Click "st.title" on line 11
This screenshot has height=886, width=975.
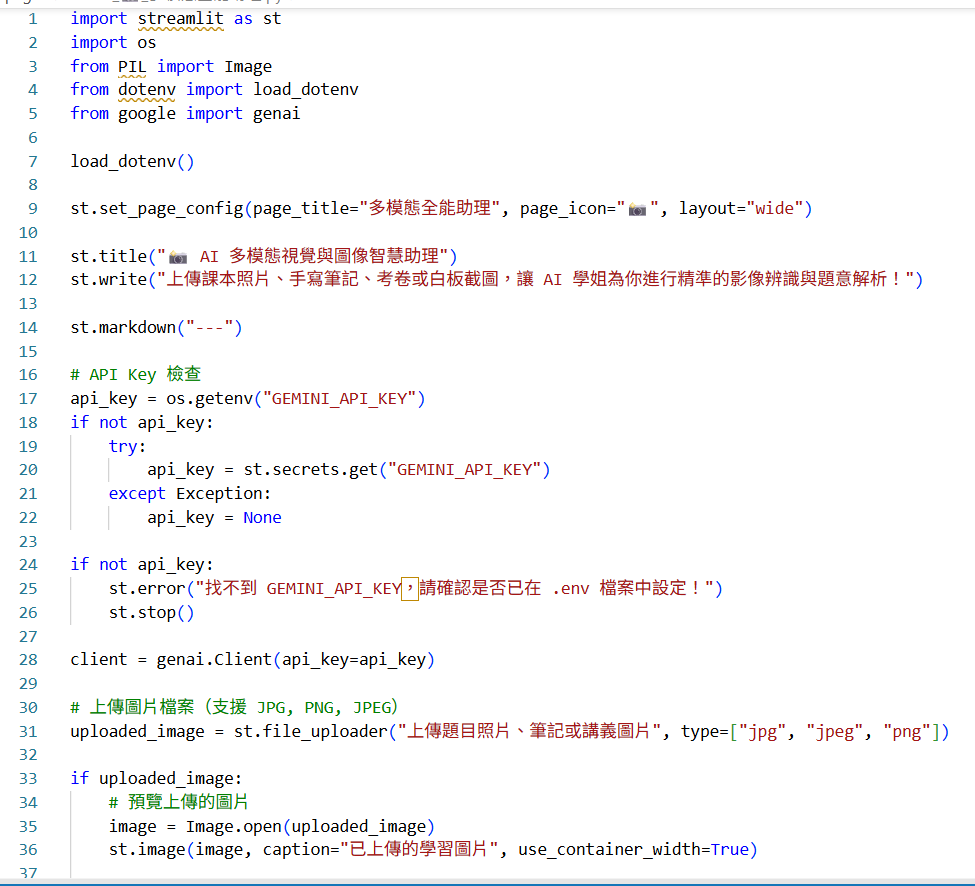[x=109, y=256]
